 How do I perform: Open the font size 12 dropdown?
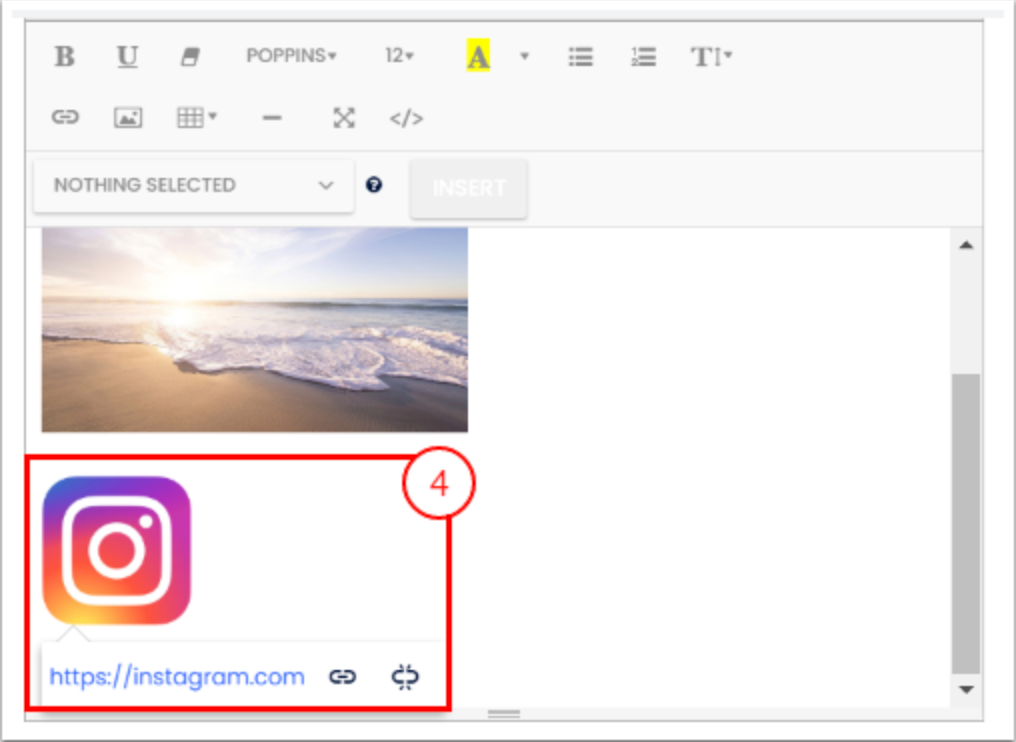click(x=399, y=56)
